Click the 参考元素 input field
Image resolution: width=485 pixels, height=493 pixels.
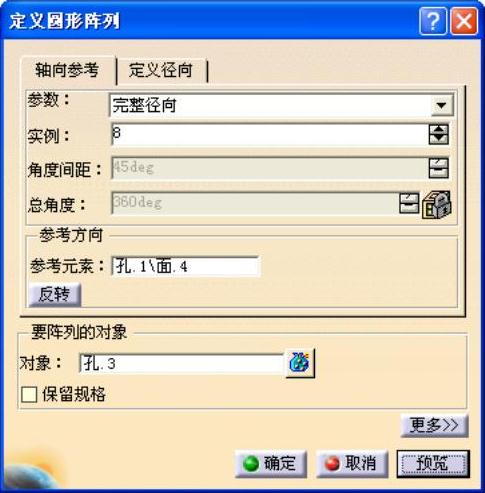pos(185,266)
